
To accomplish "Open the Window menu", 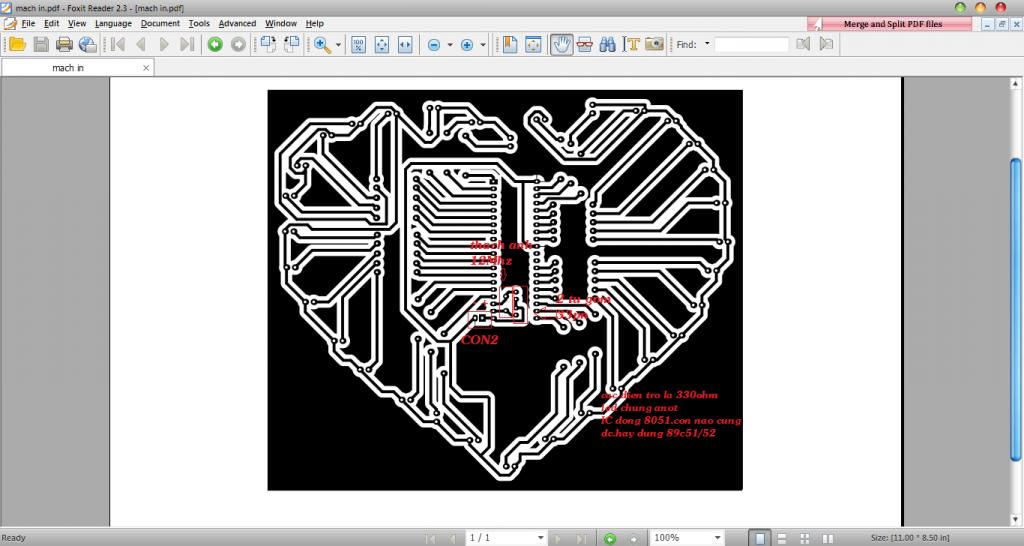I will tap(281, 23).
